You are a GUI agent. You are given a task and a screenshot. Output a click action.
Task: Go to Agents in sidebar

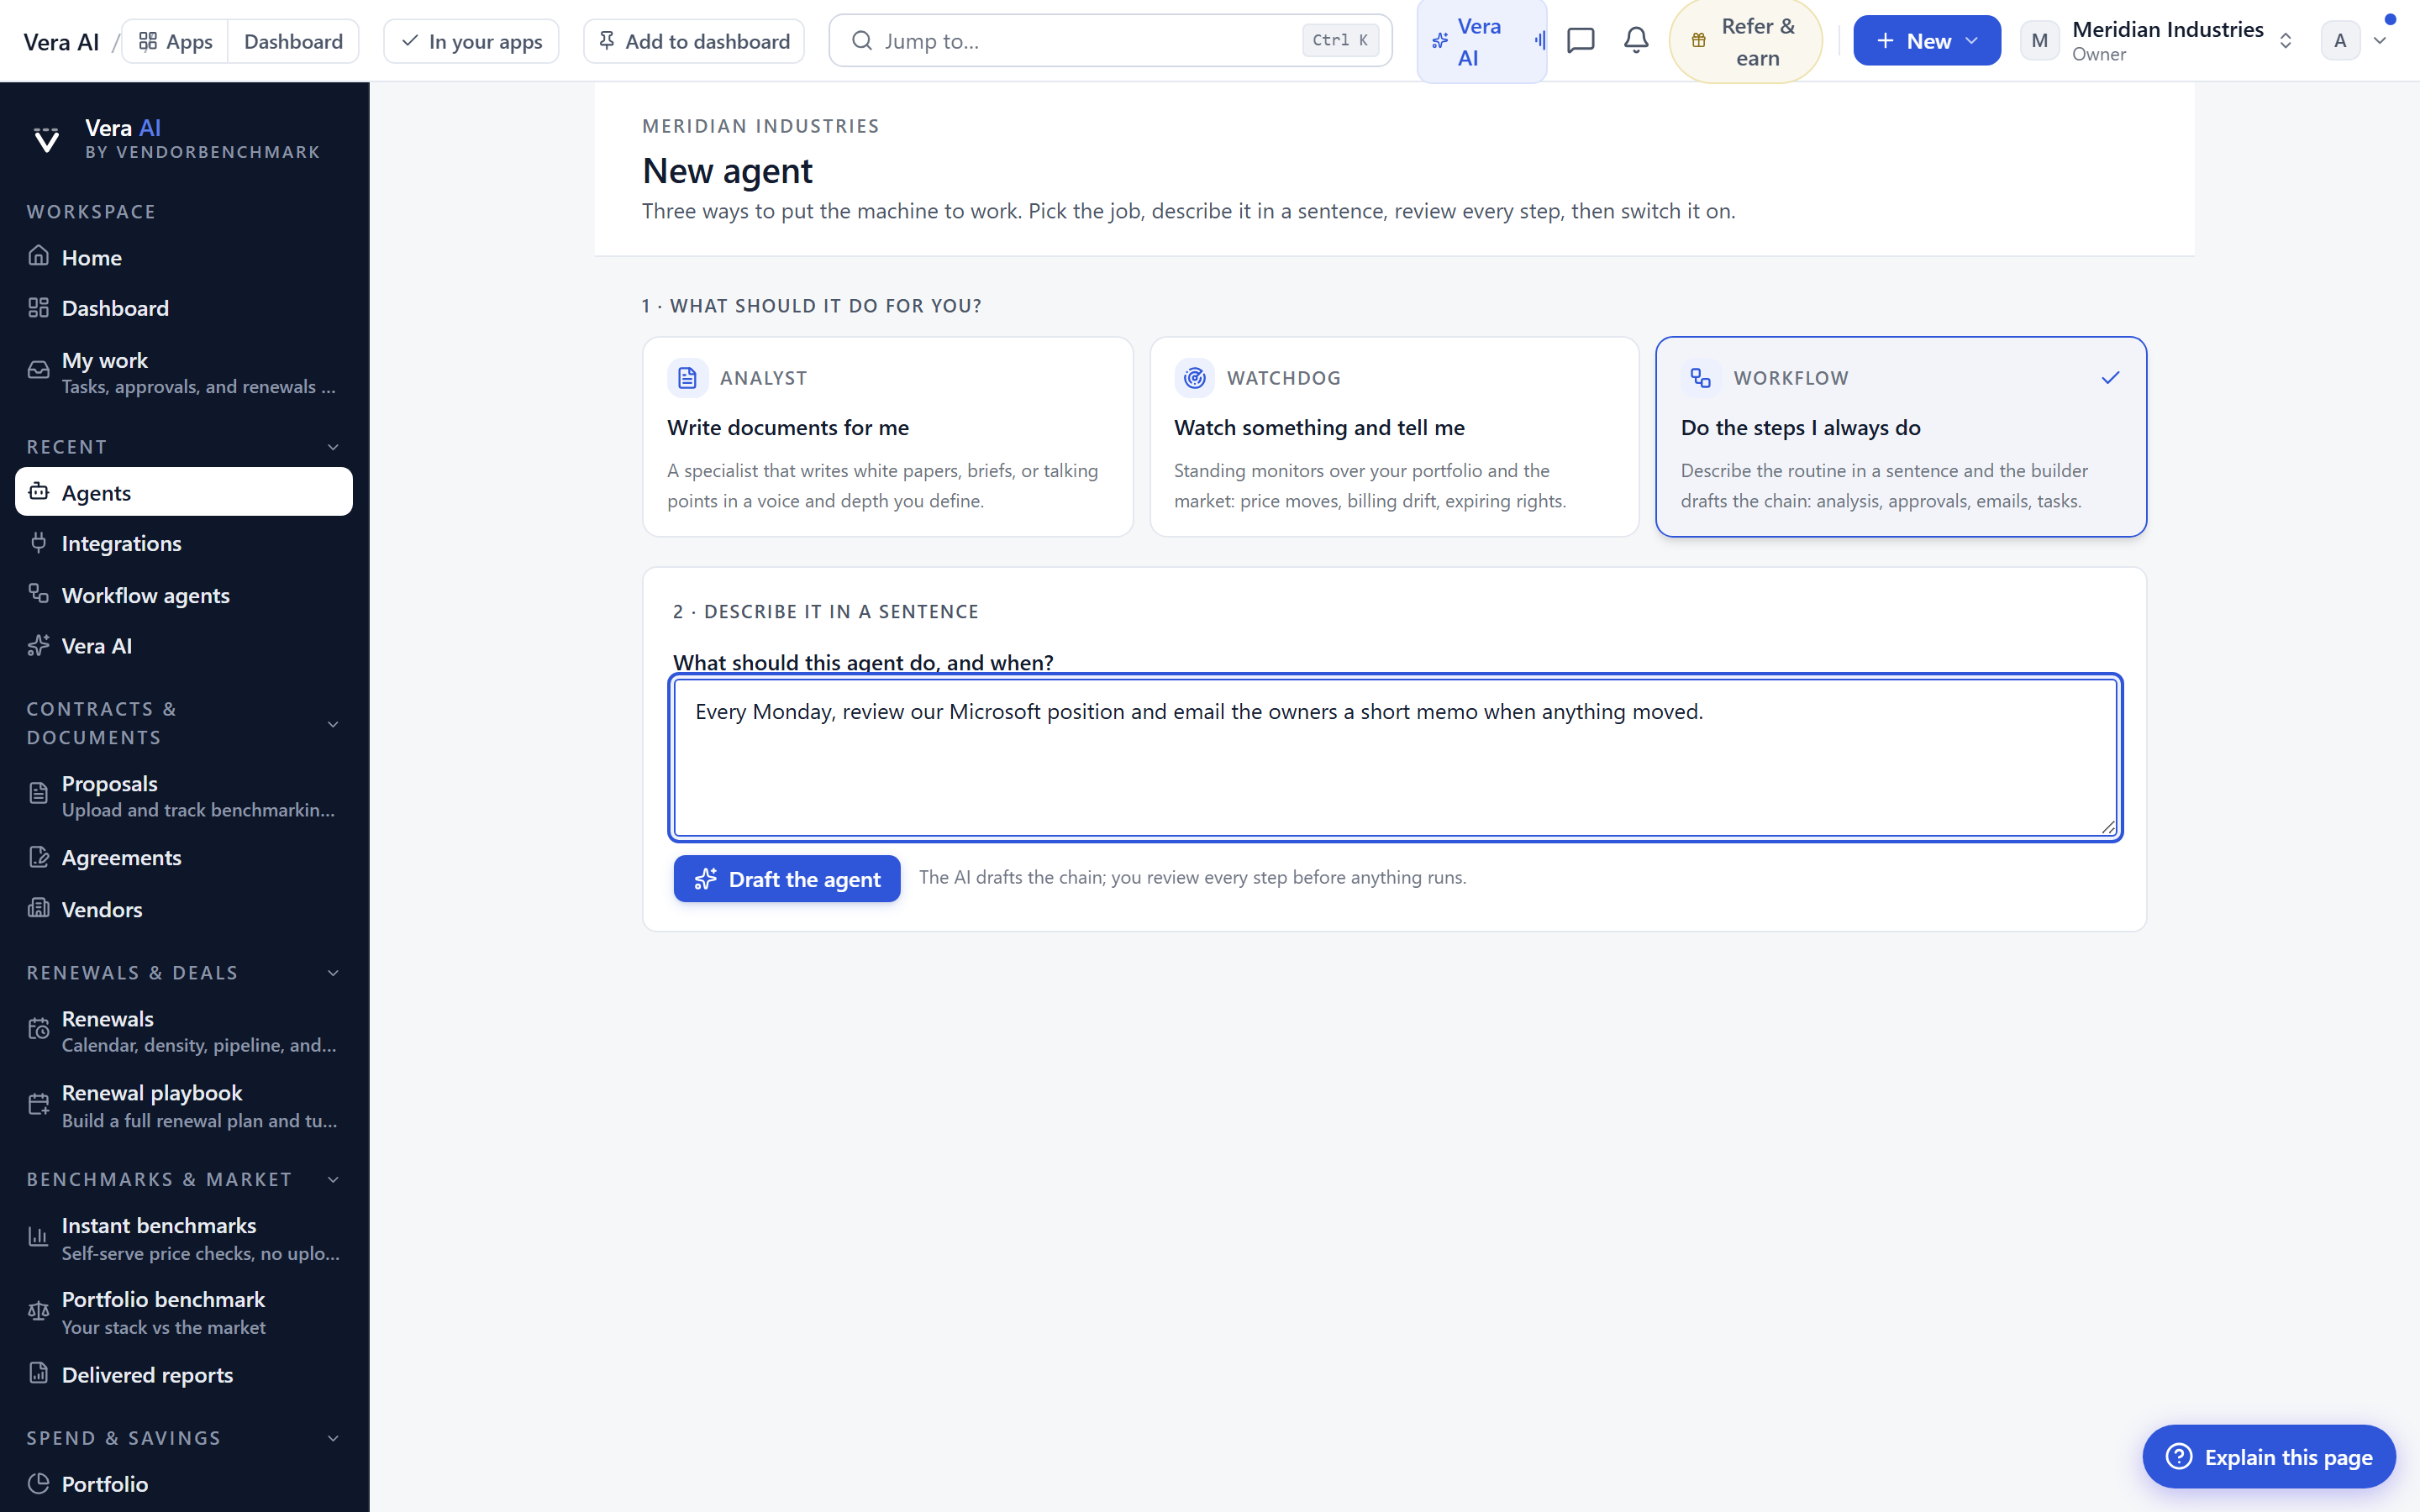(x=184, y=492)
